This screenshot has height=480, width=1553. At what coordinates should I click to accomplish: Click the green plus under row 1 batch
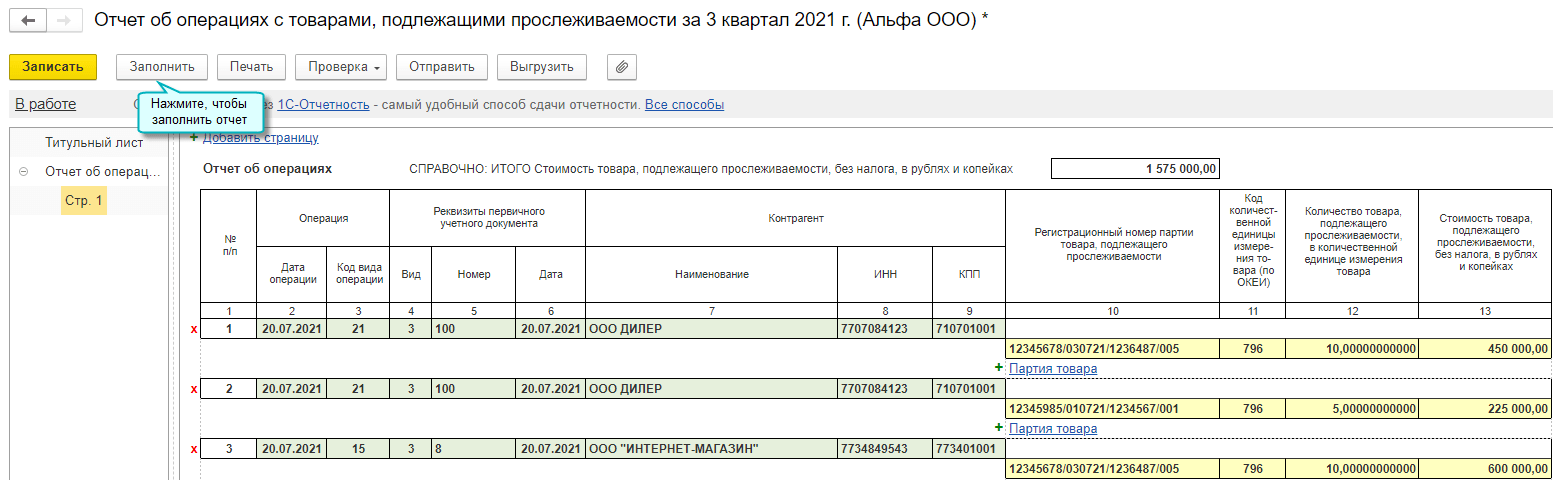998,368
